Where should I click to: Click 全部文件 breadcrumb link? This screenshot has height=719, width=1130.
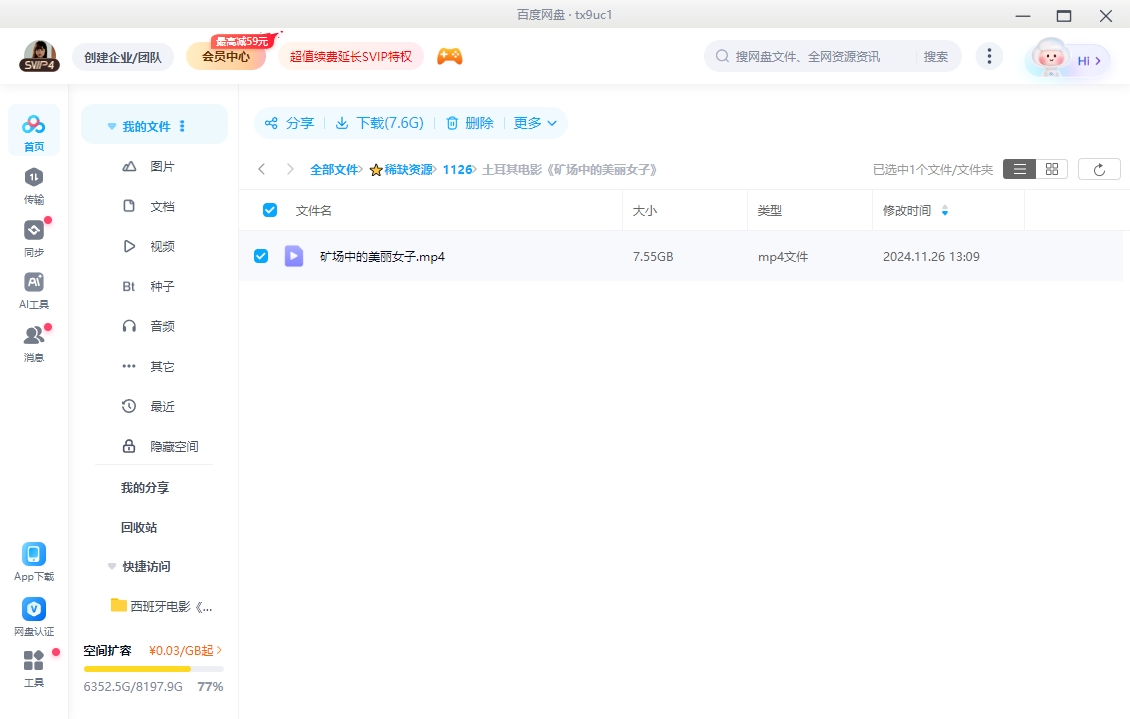tap(333, 170)
